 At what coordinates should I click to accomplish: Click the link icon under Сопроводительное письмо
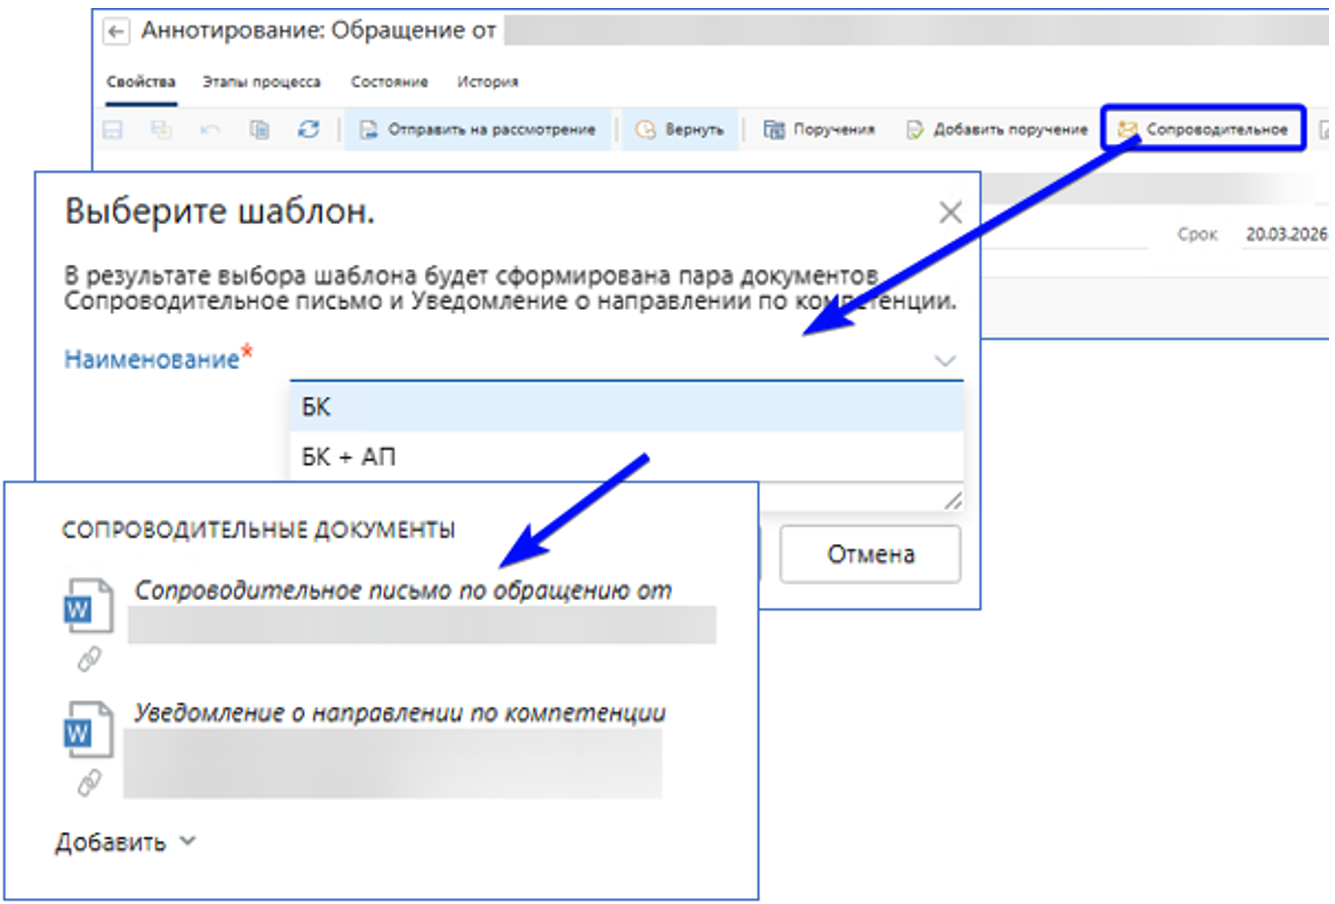tap(89, 659)
